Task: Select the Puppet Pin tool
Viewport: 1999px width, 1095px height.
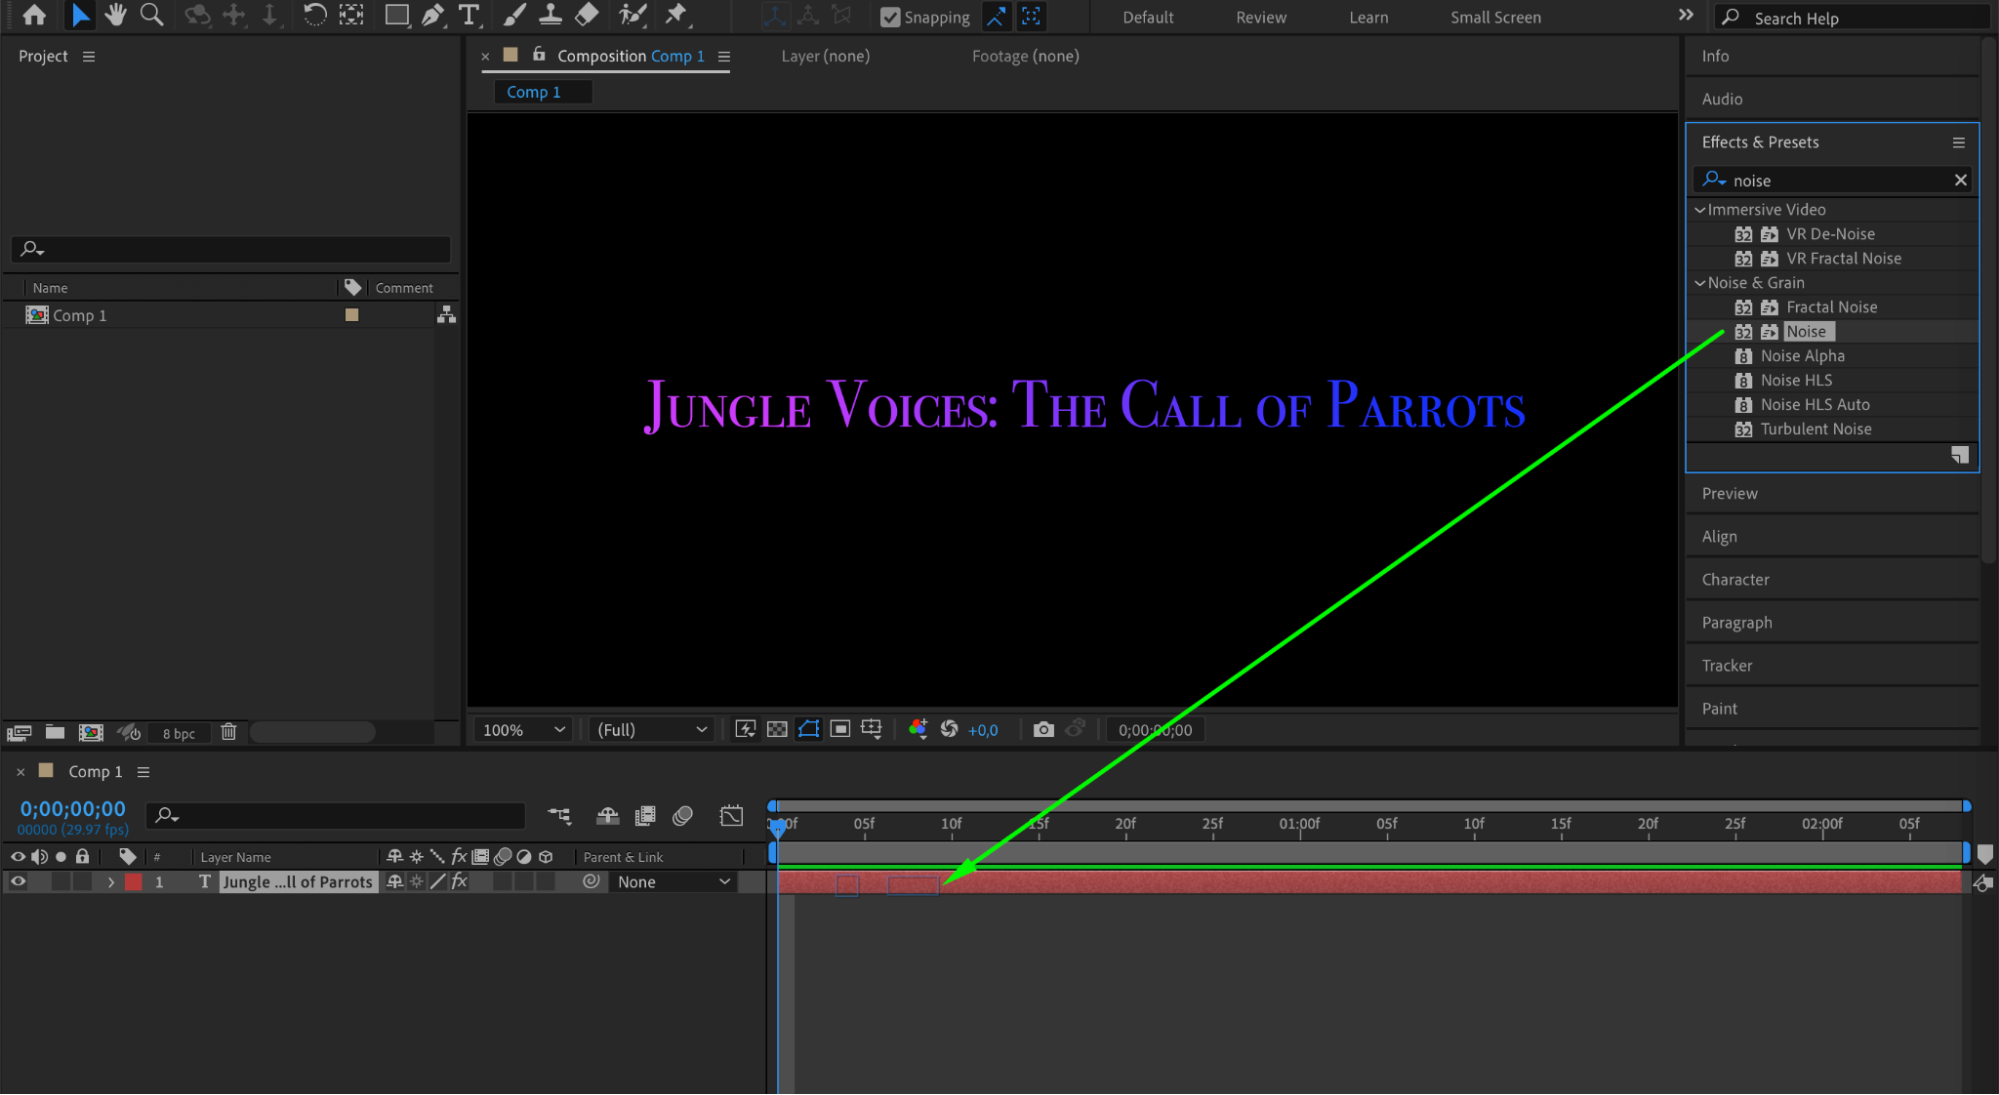Action: coord(676,15)
